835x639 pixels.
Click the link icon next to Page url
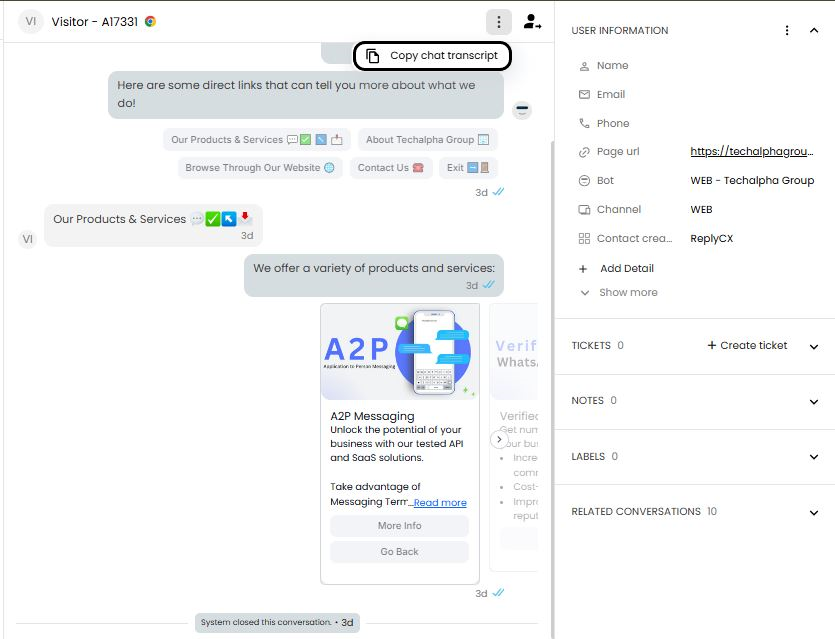[x=584, y=152]
